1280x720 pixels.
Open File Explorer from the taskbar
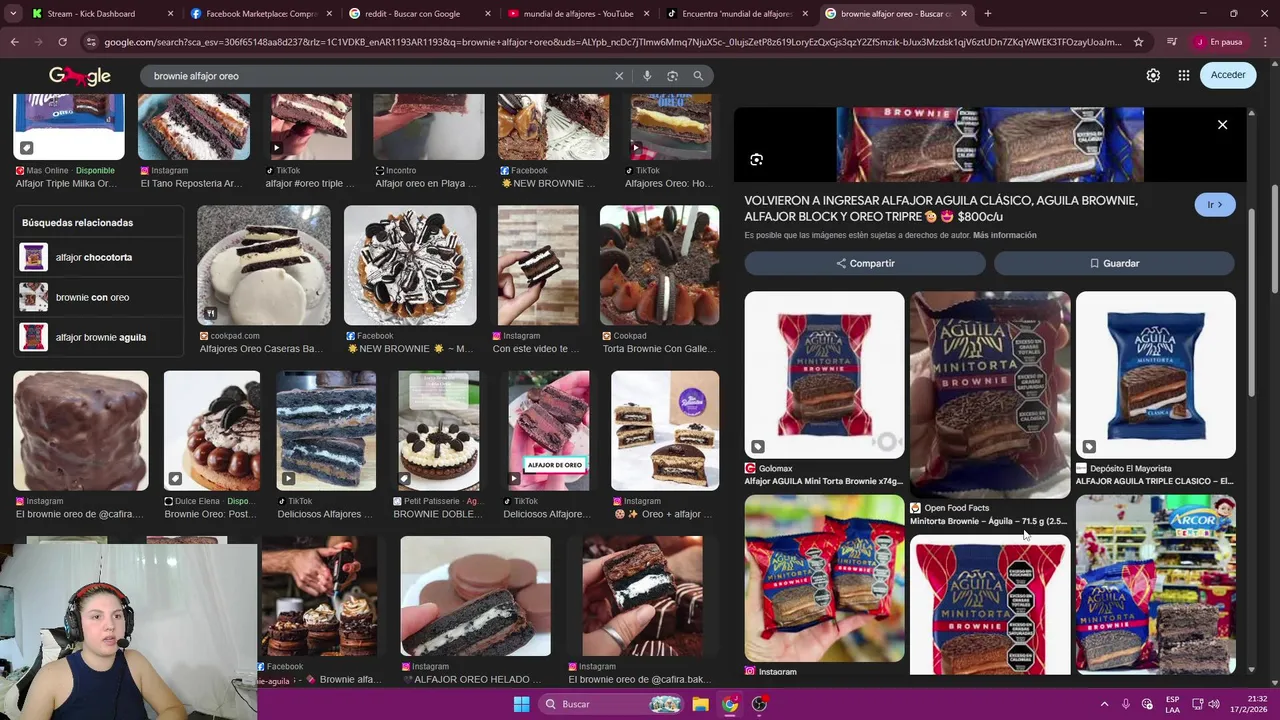click(x=700, y=704)
